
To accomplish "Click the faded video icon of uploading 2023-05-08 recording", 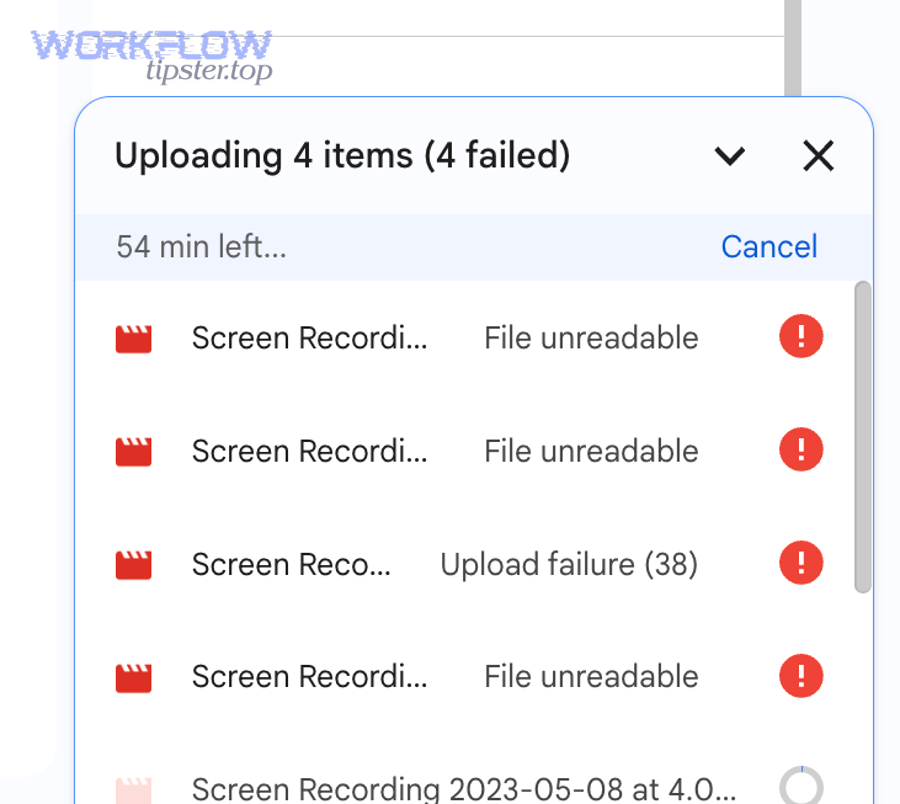I will tap(133, 789).
